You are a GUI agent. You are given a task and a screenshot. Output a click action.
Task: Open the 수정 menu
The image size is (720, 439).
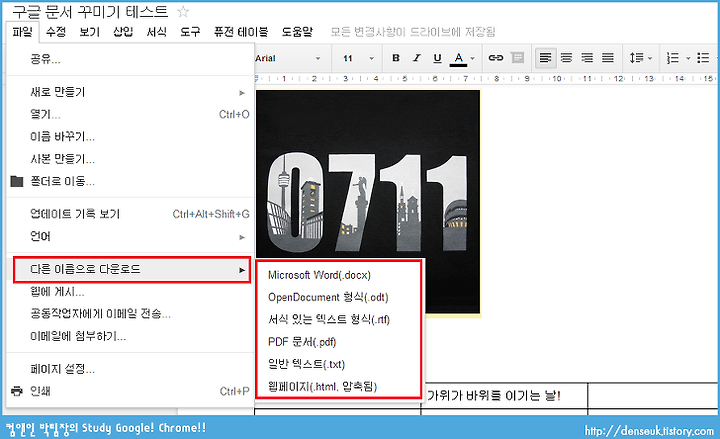(56, 32)
